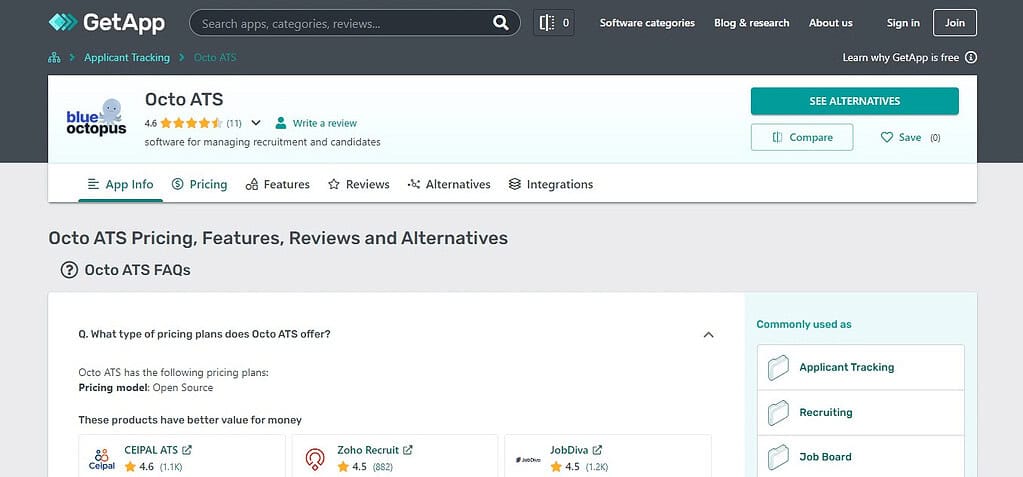Click the search magnifier icon
1023x477 pixels.
click(500, 23)
